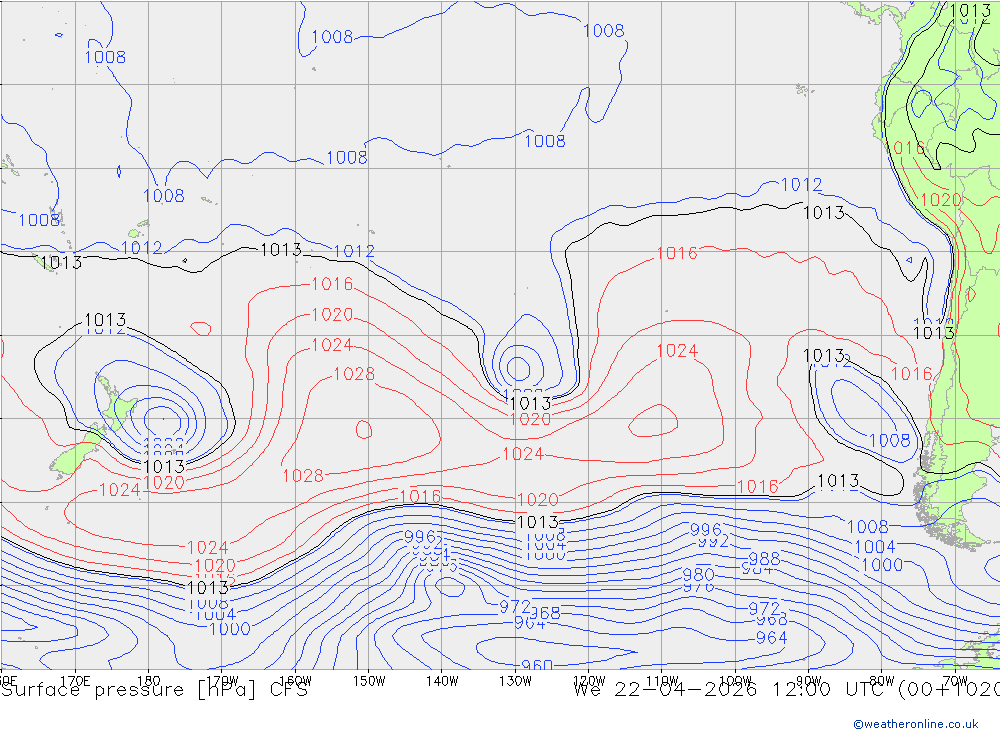Click the black 1013 label in the top-right corner
The width and height of the screenshot is (1000, 733).
970,10
